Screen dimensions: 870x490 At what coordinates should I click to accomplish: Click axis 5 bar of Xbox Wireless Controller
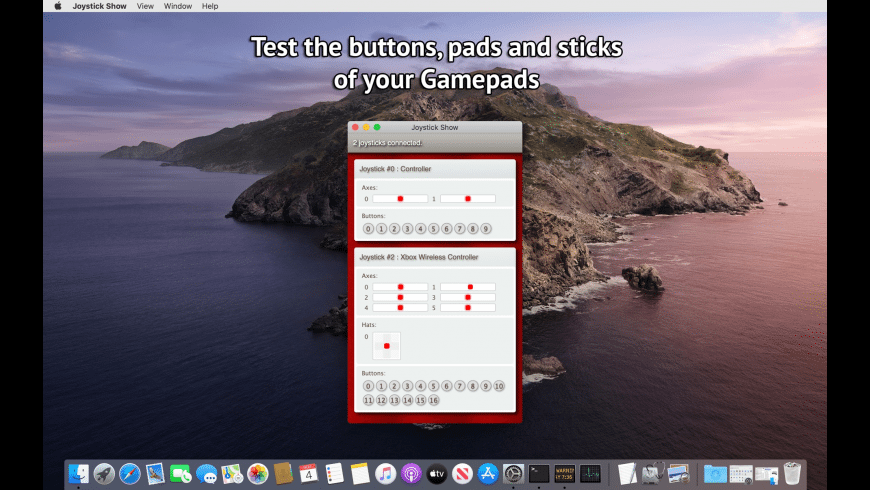[468, 307]
